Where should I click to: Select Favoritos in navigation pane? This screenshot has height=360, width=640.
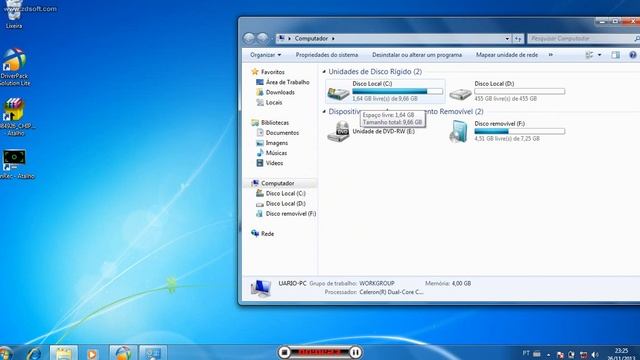(x=268, y=72)
